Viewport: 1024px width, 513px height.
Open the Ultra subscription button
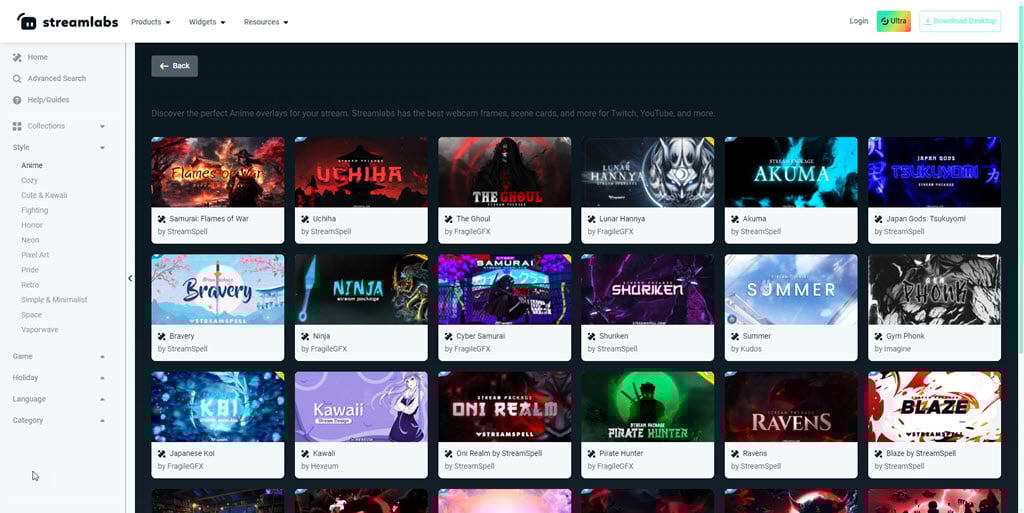pyautogui.click(x=893, y=21)
